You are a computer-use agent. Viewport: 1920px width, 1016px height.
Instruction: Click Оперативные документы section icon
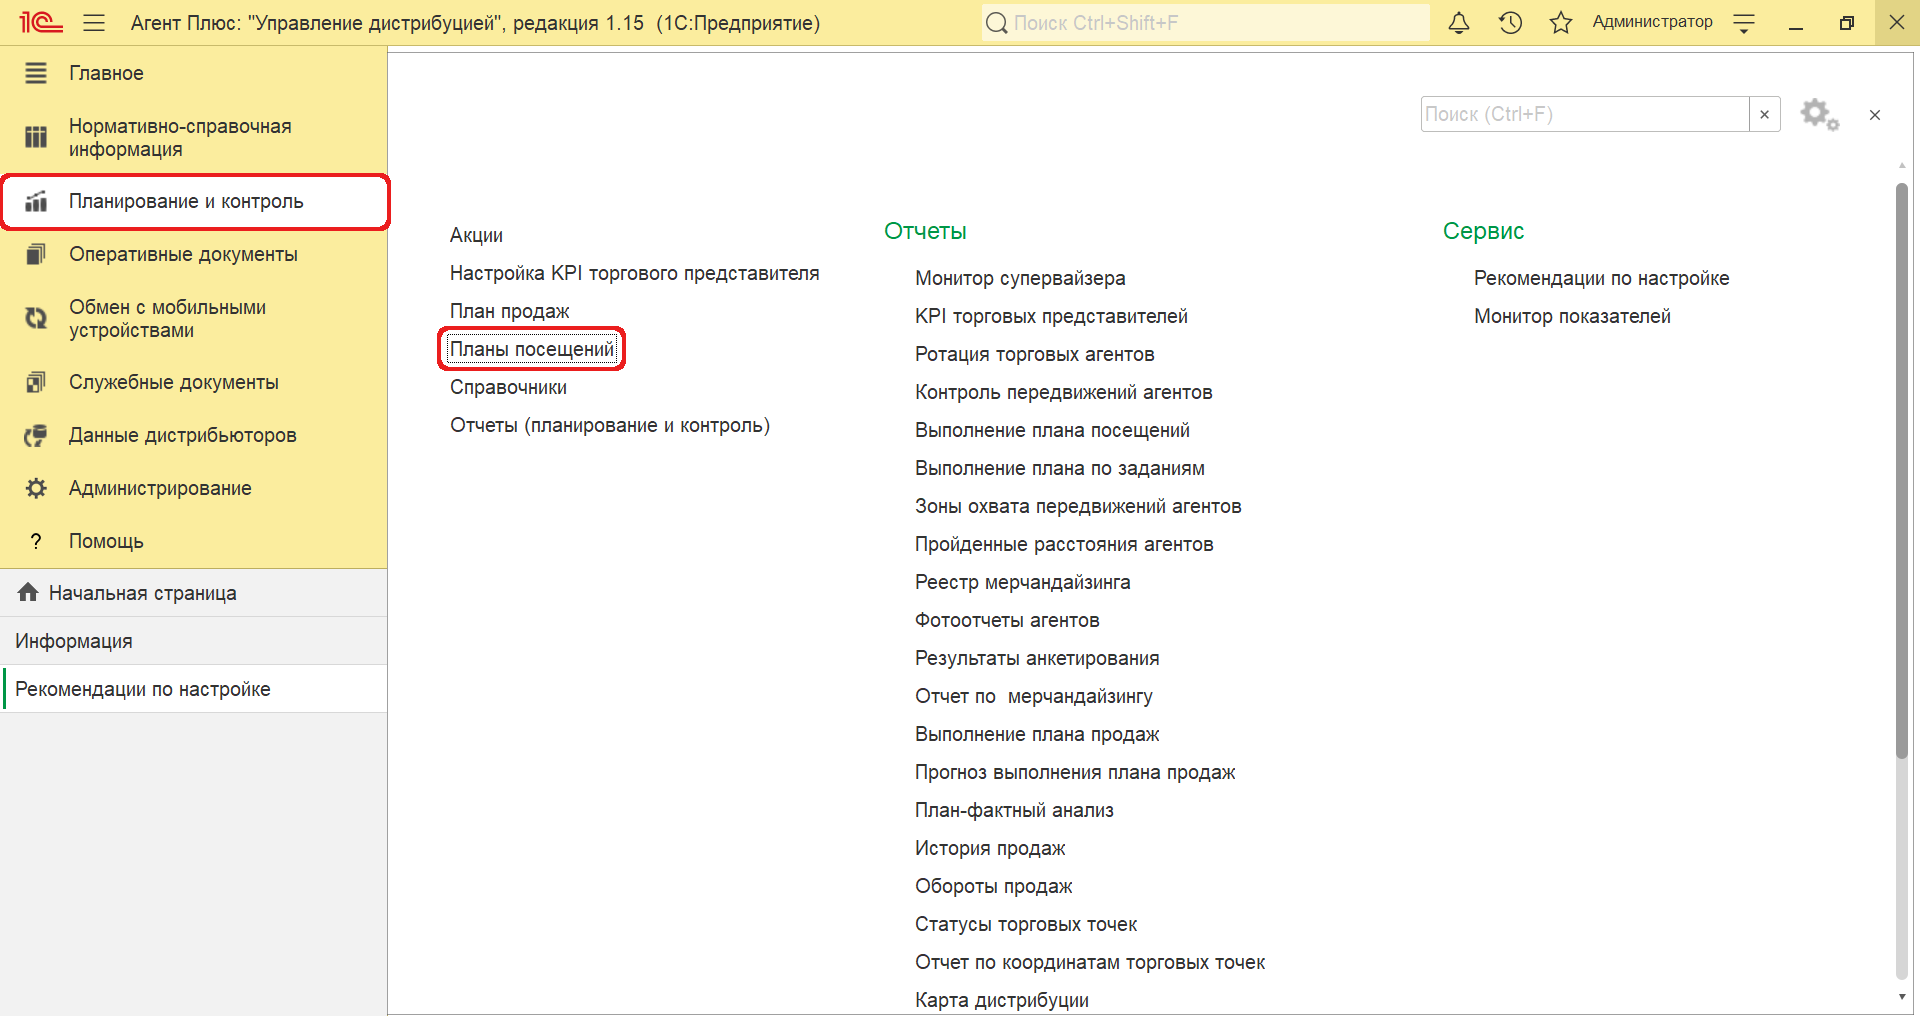(36, 254)
